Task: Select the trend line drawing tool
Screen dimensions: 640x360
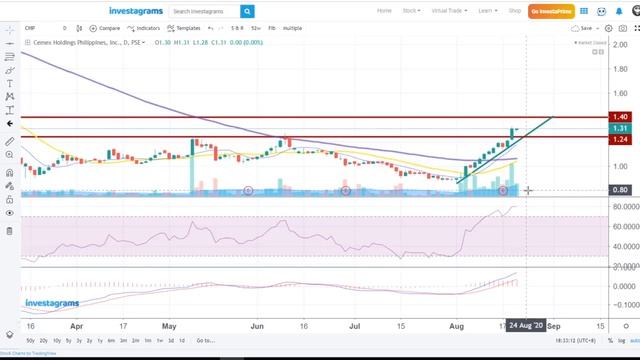Action: coord(10,43)
